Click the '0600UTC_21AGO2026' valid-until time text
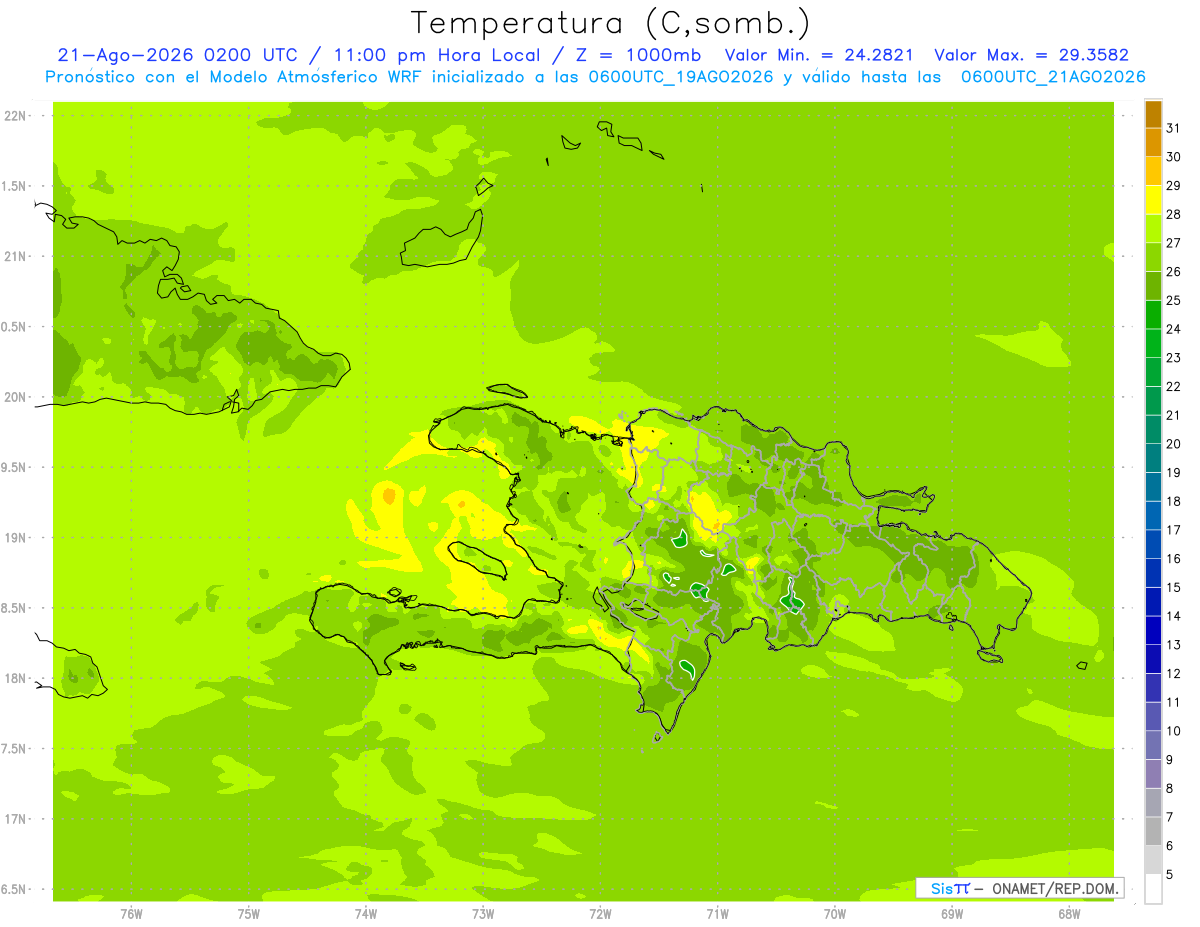Screen dimensions: 1200x927 click(1053, 77)
